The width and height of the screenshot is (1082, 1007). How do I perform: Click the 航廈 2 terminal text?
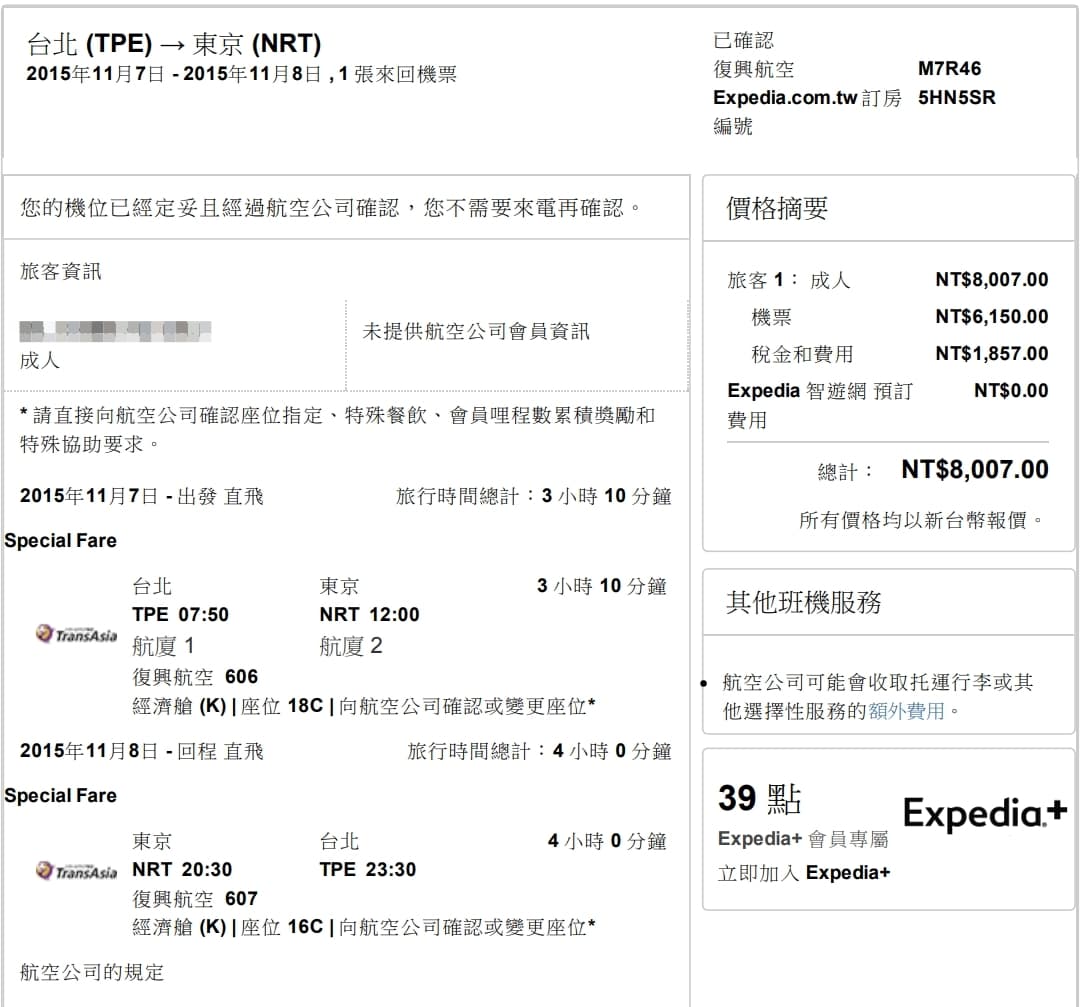coord(351,647)
